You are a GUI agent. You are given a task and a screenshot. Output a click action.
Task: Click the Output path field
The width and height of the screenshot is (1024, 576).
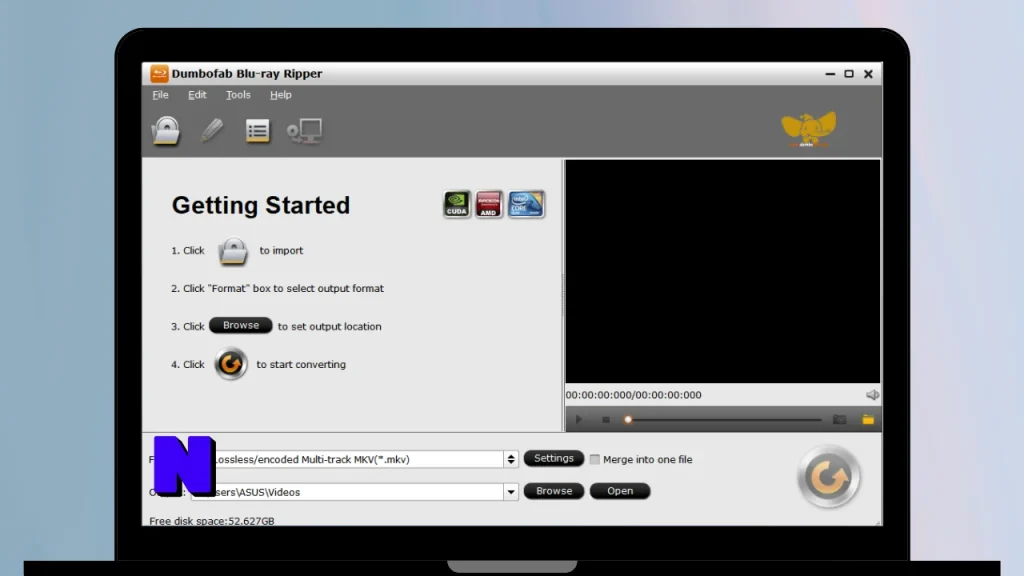click(355, 492)
